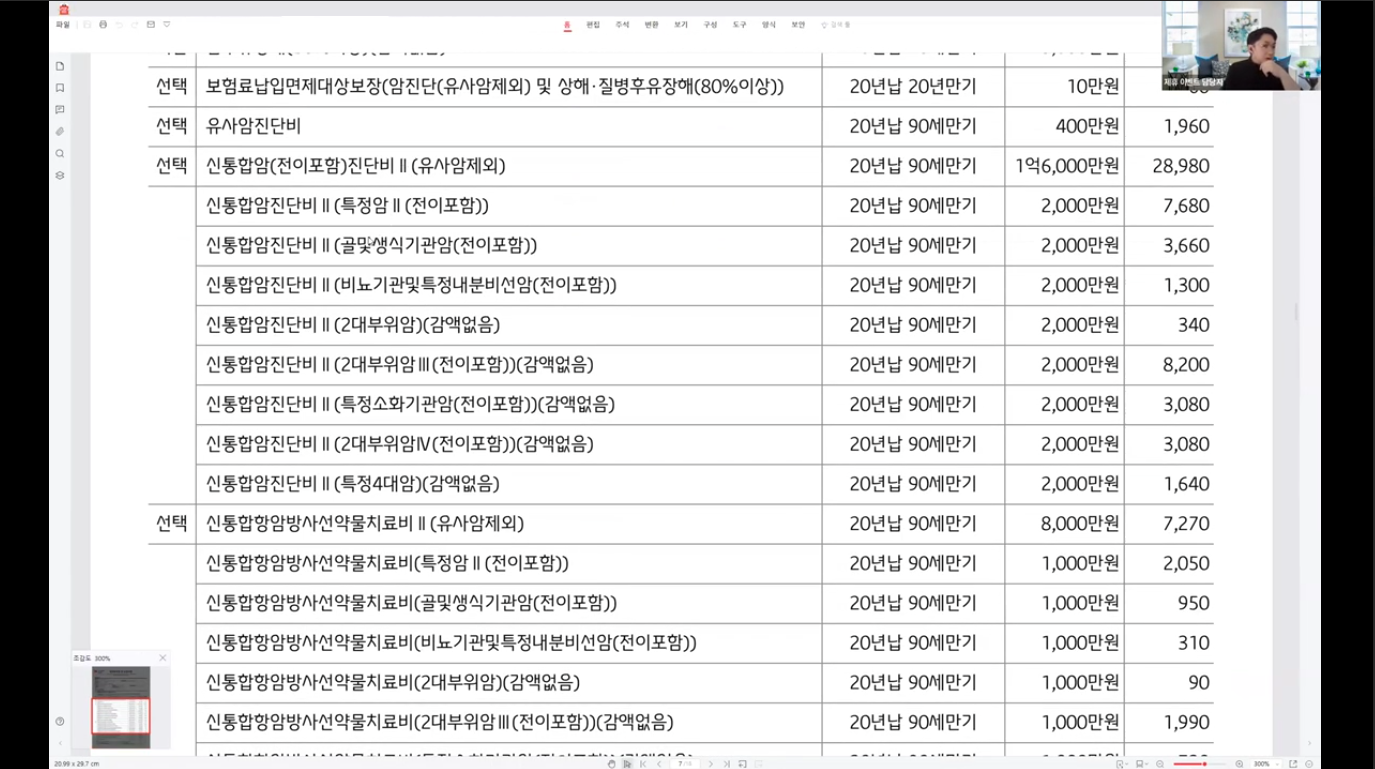Switch to the 변환 tab
The image size is (1375, 769).
[x=651, y=24]
